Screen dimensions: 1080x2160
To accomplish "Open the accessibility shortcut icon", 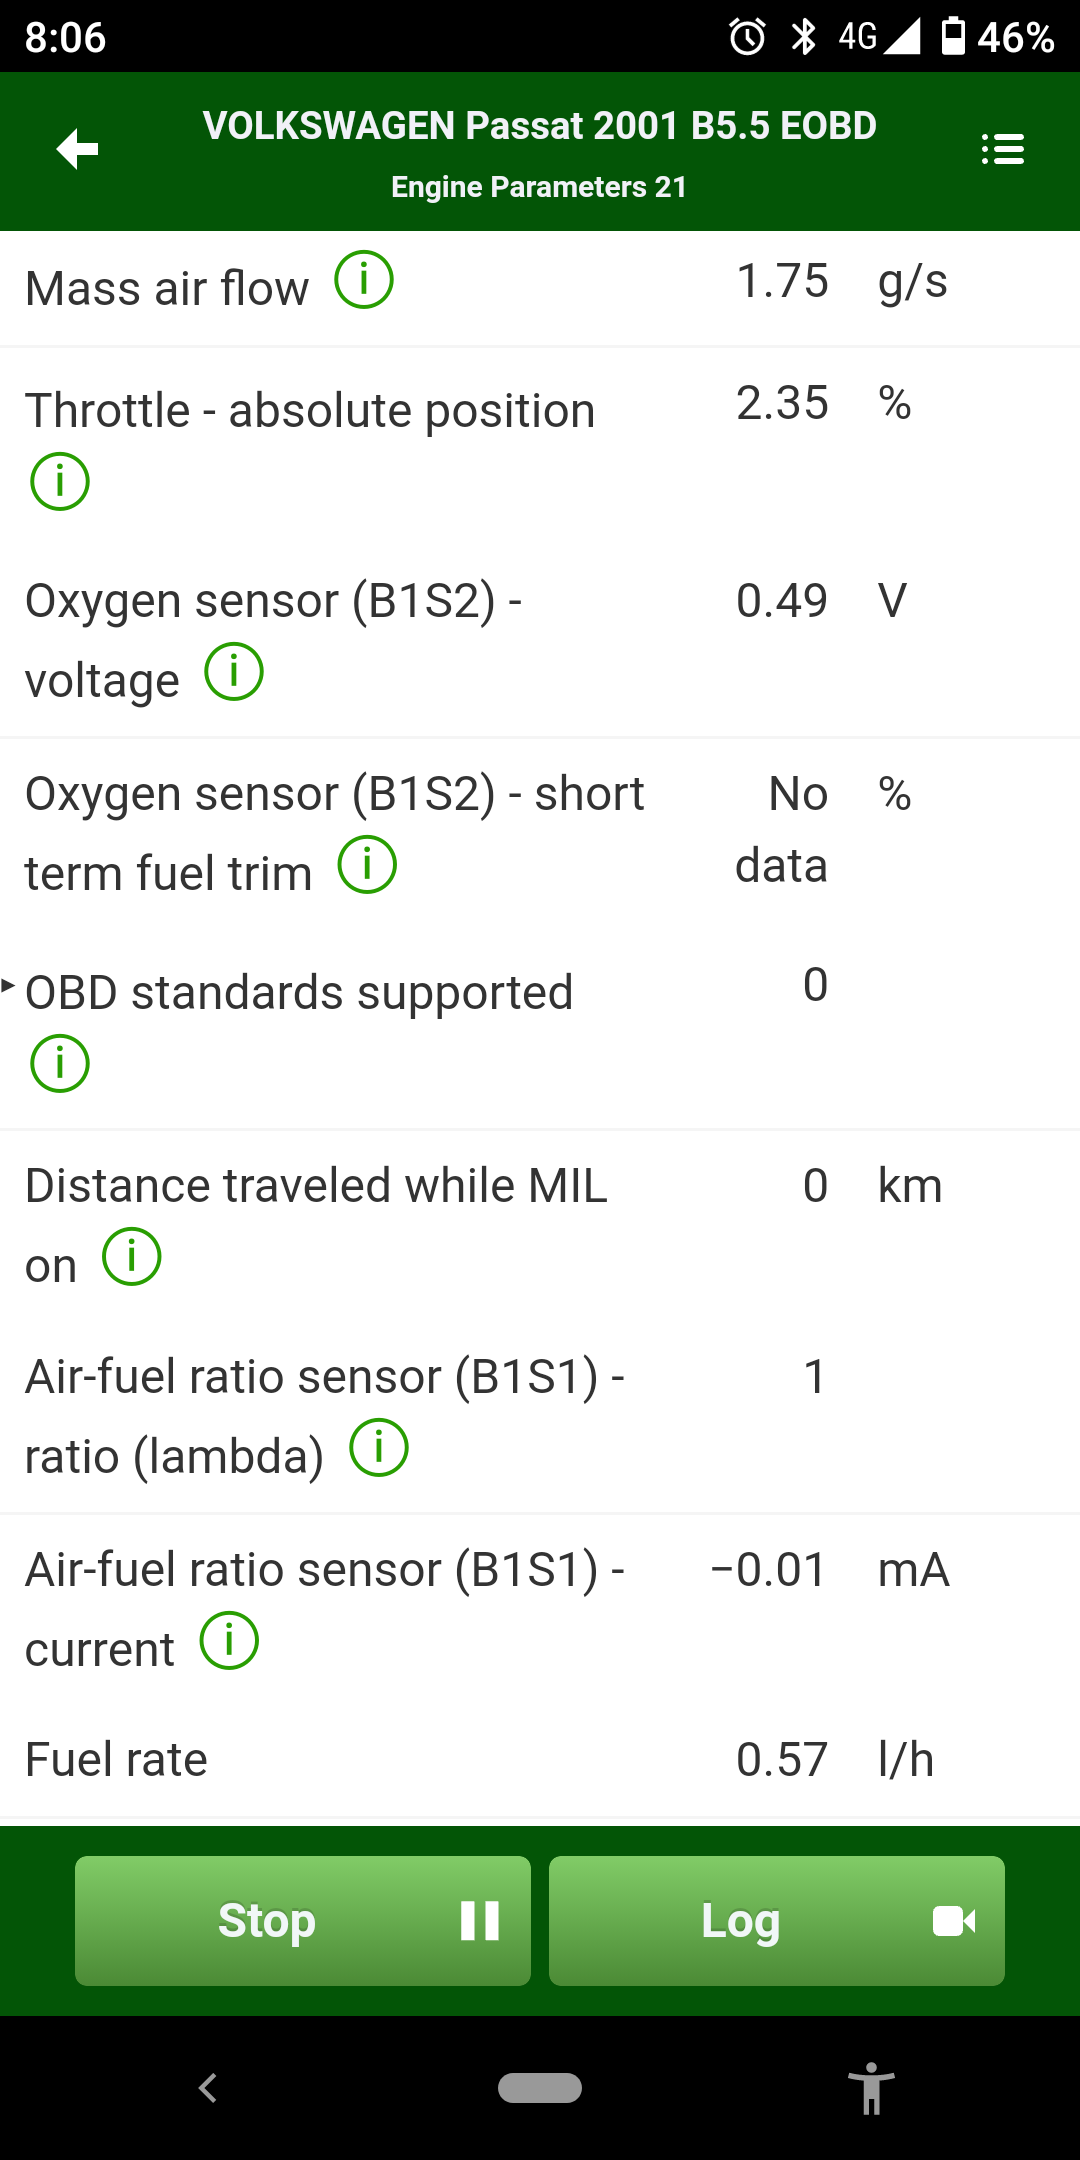I will [x=871, y=2088].
